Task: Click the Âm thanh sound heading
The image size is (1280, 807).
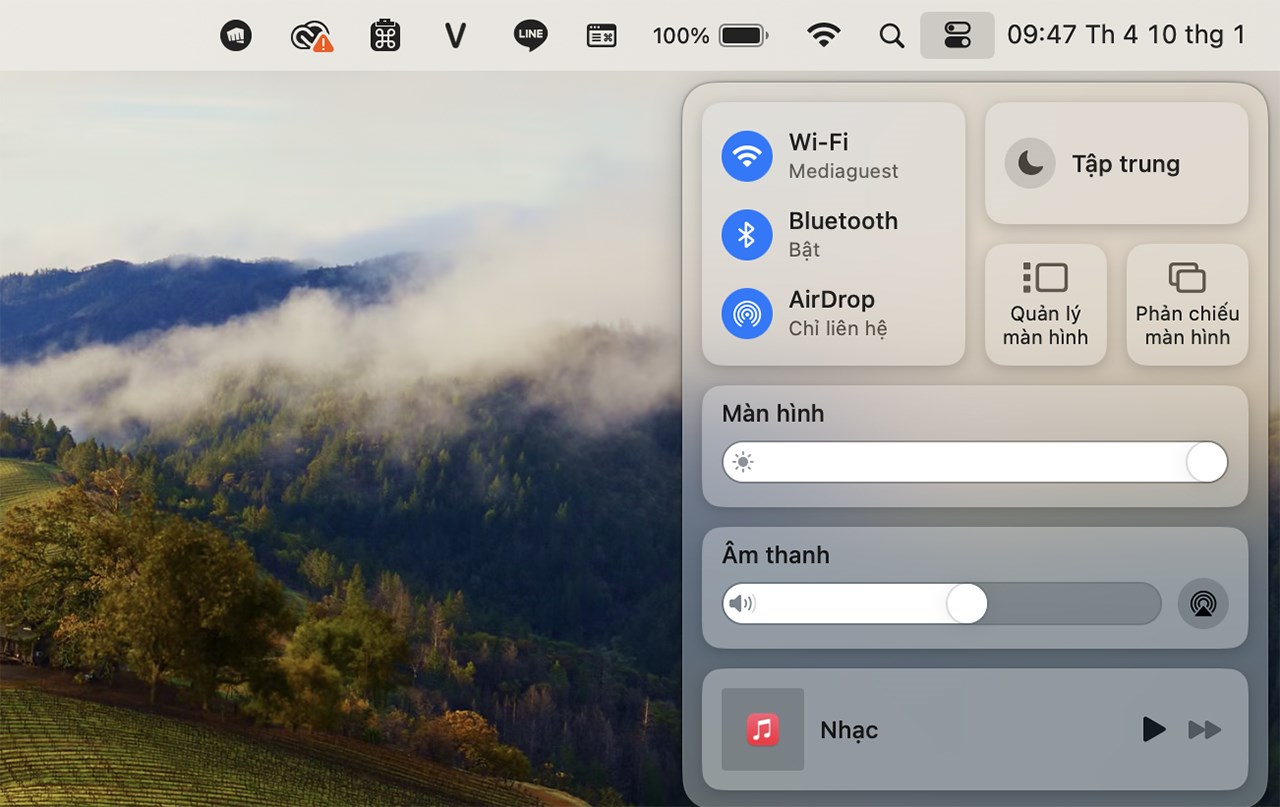Action: (776, 554)
